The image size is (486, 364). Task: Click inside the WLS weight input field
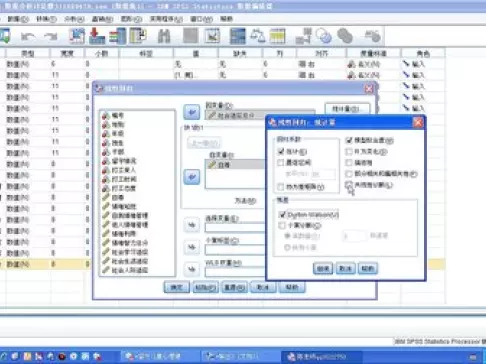[x=235, y=272]
